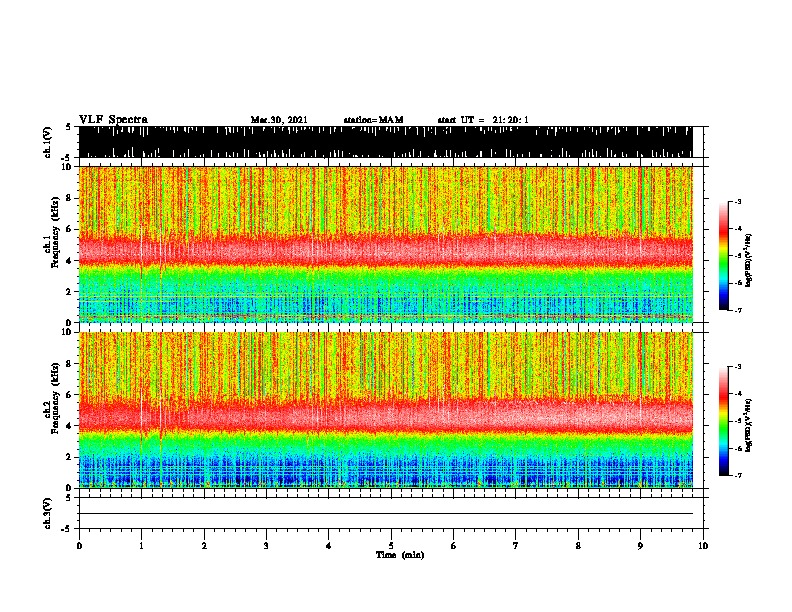Image resolution: width=792 pixels, height=612 pixels.
Task: Click the ch.2 frequency tick "8"
Action: click(x=71, y=364)
